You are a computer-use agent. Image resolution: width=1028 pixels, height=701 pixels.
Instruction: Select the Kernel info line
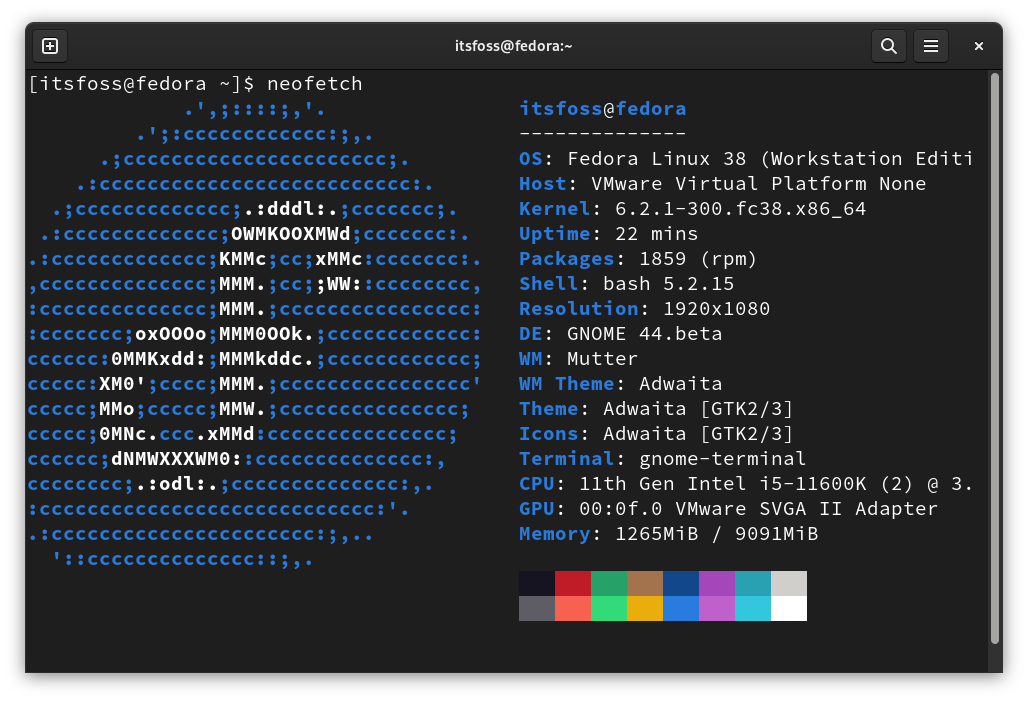(x=650, y=208)
